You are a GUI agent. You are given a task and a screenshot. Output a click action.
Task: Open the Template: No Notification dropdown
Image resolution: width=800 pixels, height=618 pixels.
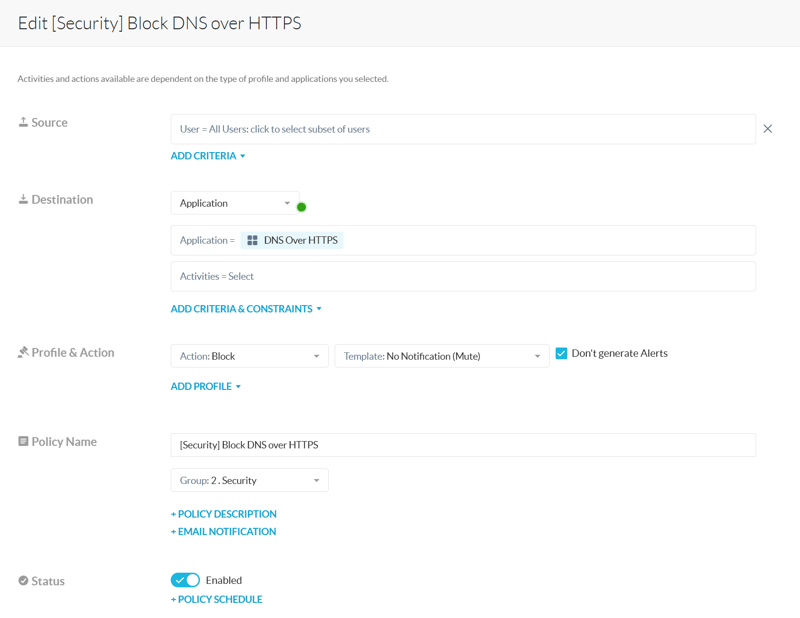click(441, 356)
